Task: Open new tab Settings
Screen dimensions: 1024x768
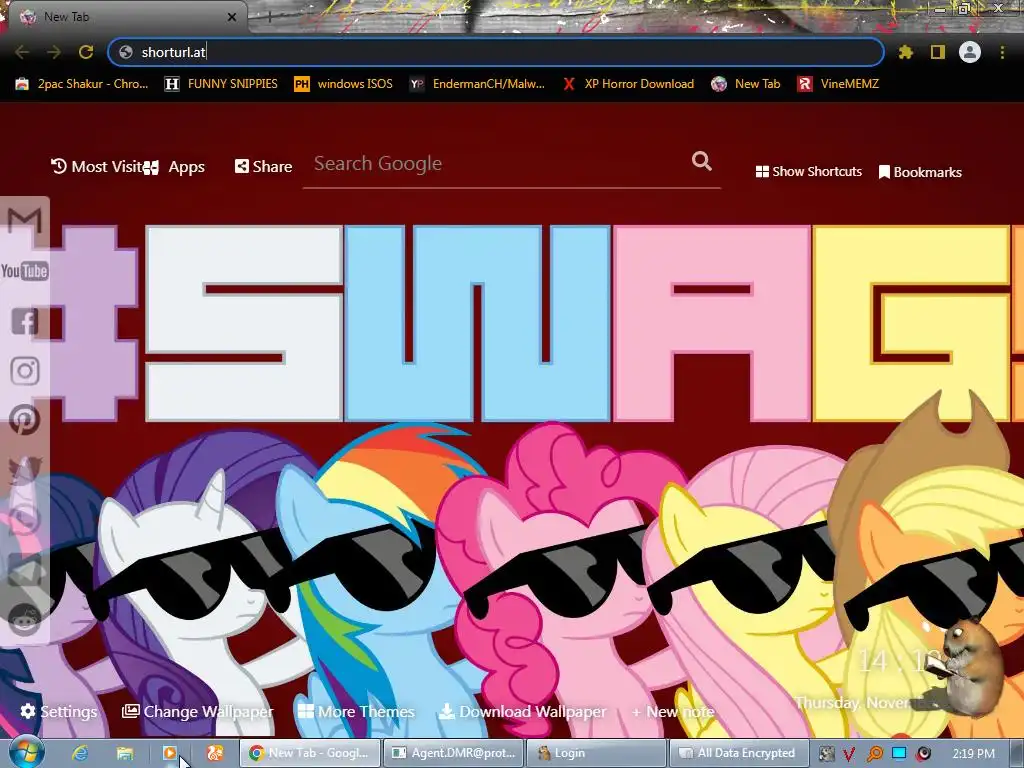Action: pyautogui.click(x=59, y=711)
